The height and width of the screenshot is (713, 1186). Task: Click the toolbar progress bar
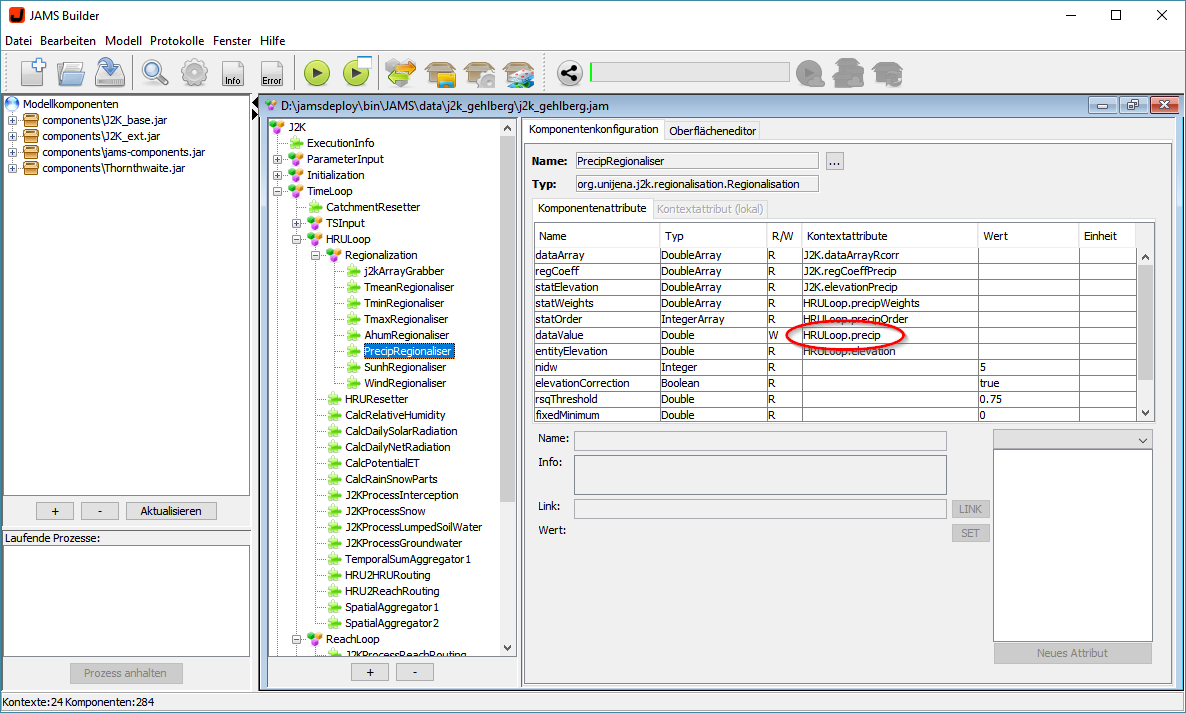pos(689,73)
